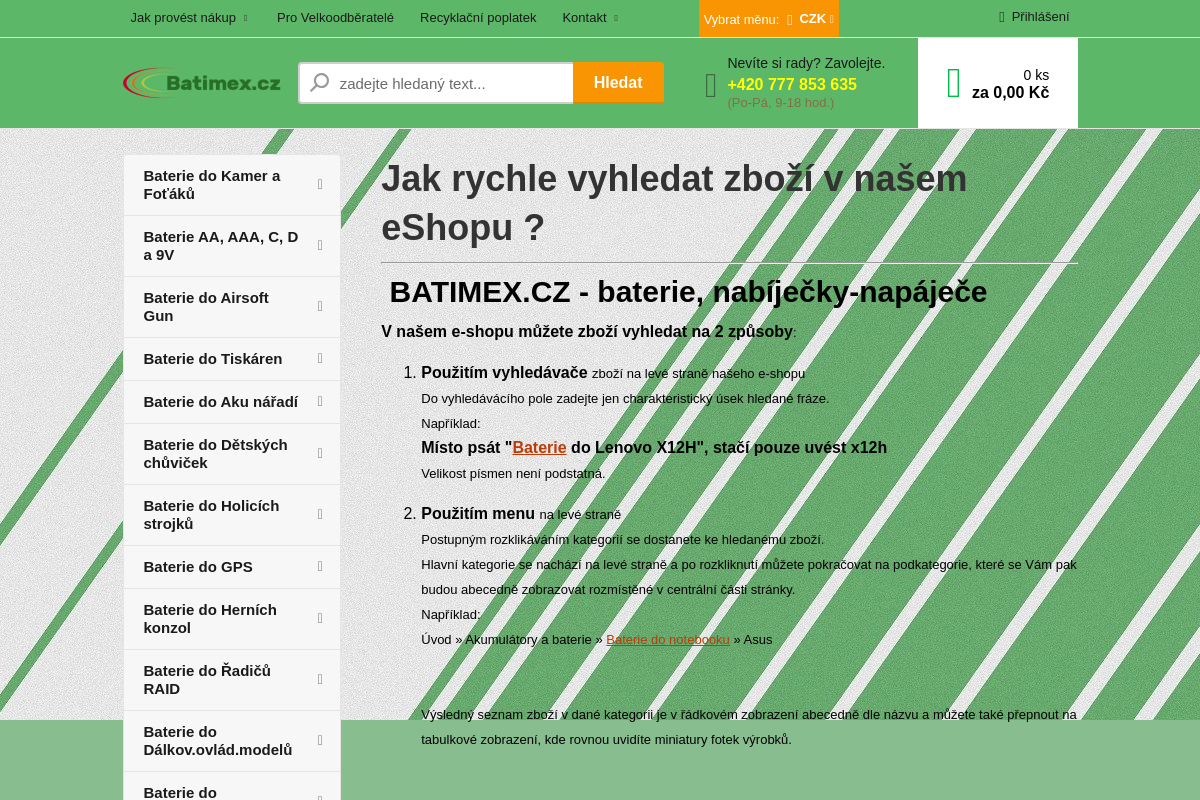The image size is (1200, 800).
Task: Select the 'Baterie do Tiskáren' category
Action: (213, 358)
